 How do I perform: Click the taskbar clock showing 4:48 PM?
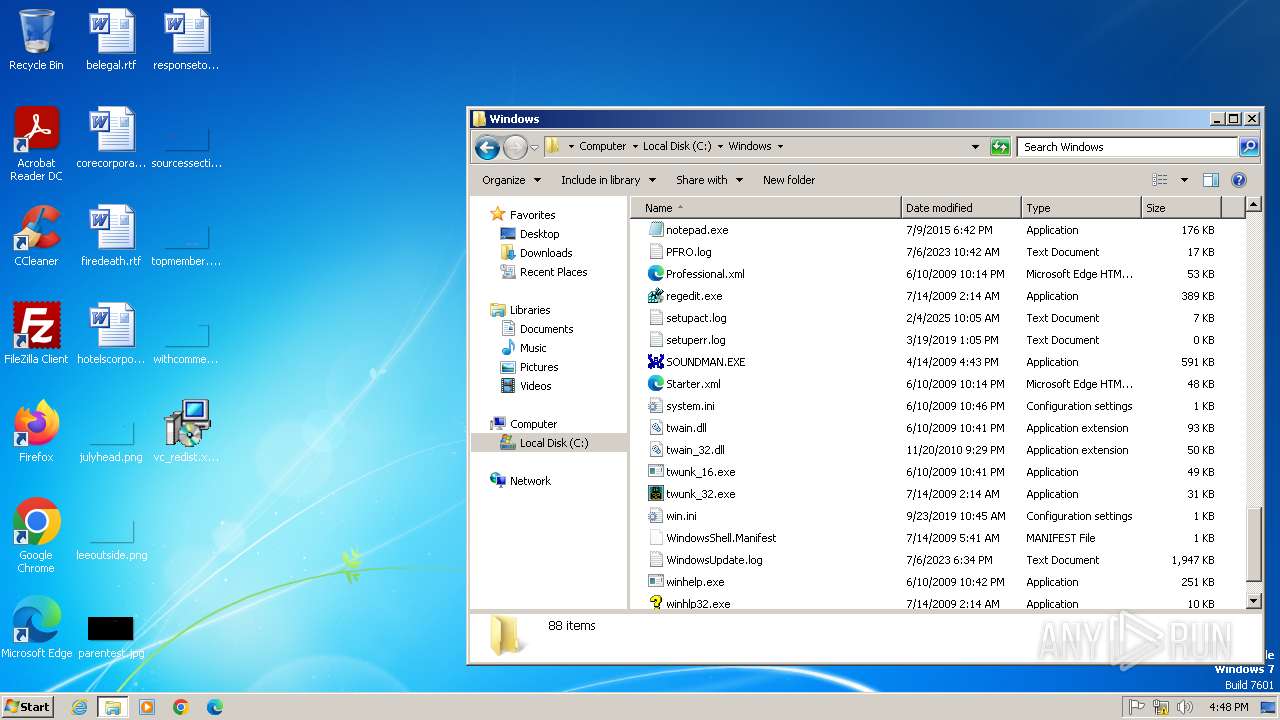pyautogui.click(x=1228, y=707)
